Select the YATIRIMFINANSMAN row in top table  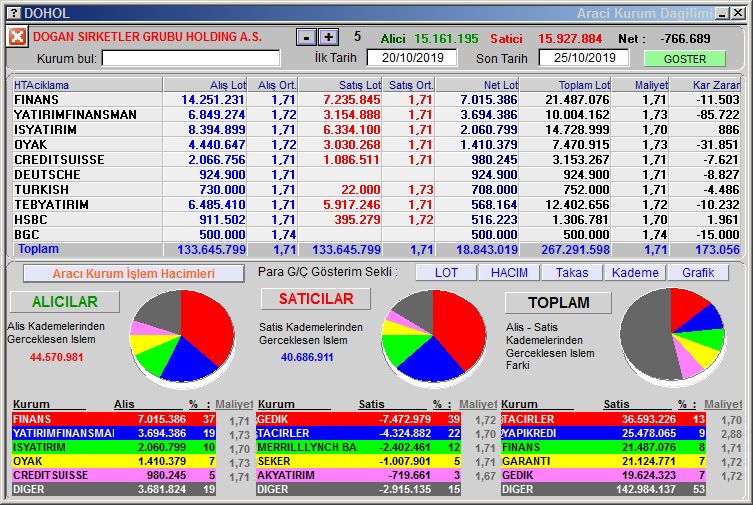coord(376,115)
